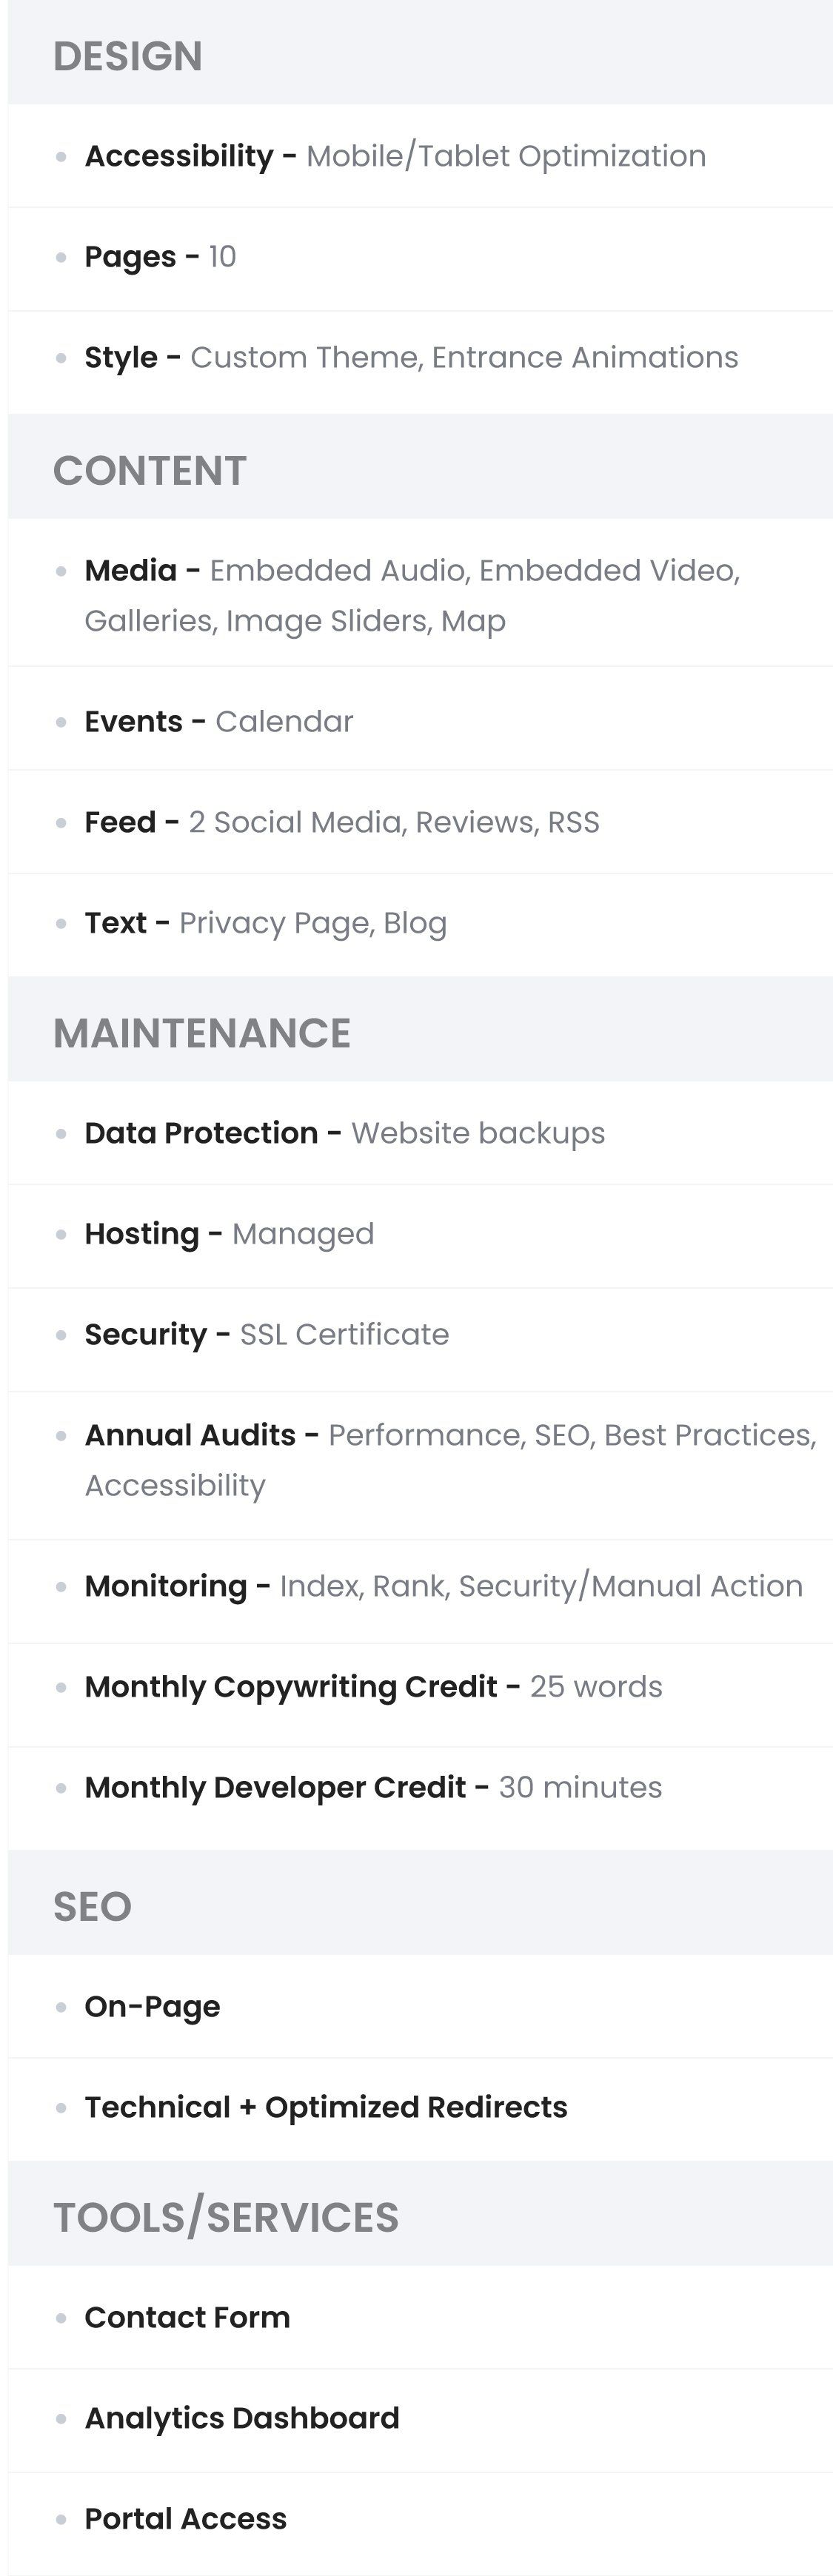
Task: Click the CONTENT section header
Action: tap(420, 470)
